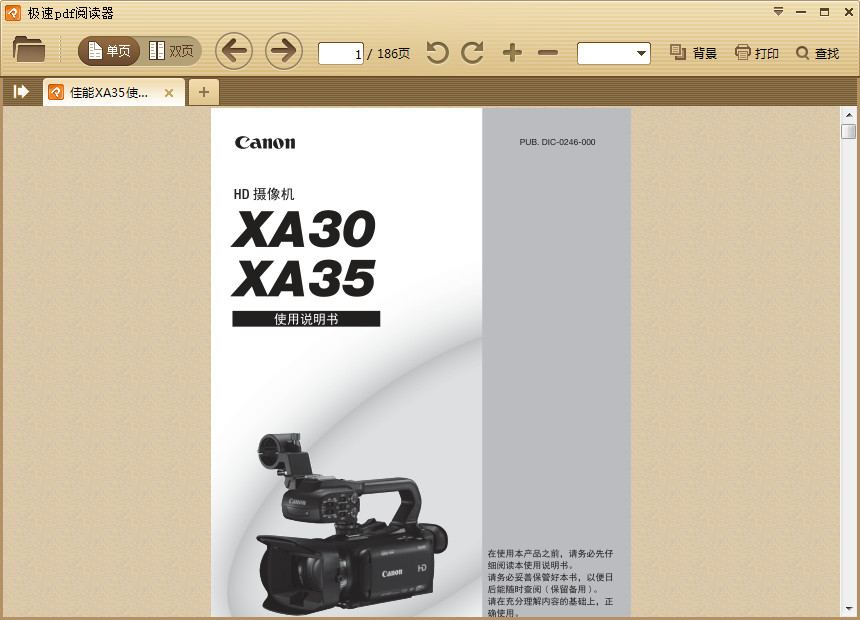Viewport: 860px width, 620px height.
Task: Rotate the page clockwise
Action: (472, 53)
